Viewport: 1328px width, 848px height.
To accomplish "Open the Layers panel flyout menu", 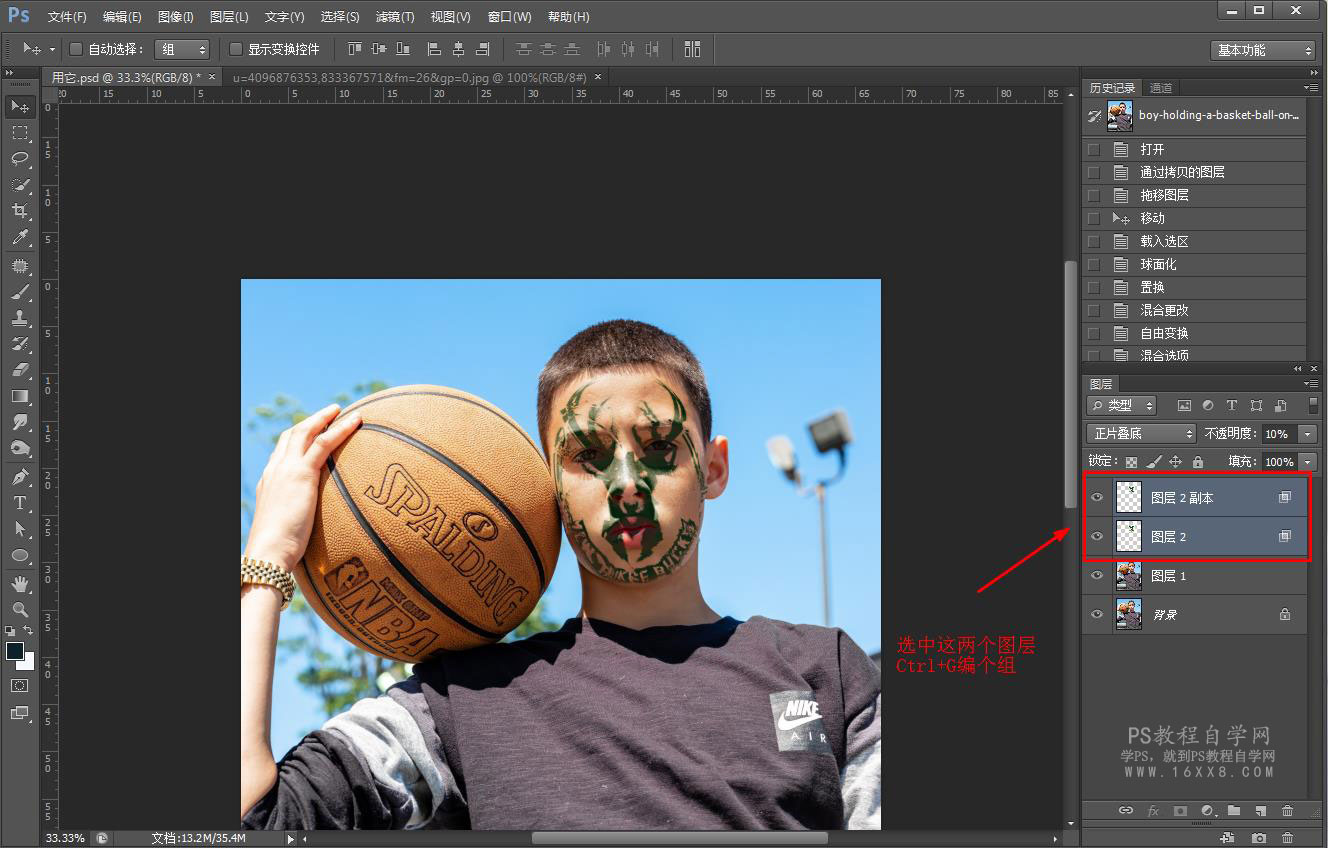I will click(1311, 384).
